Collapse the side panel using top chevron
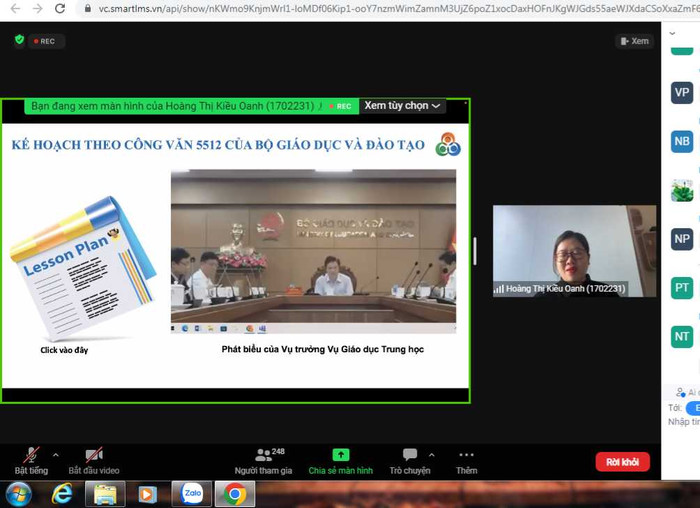Image resolution: width=700 pixels, height=508 pixels. point(673,33)
